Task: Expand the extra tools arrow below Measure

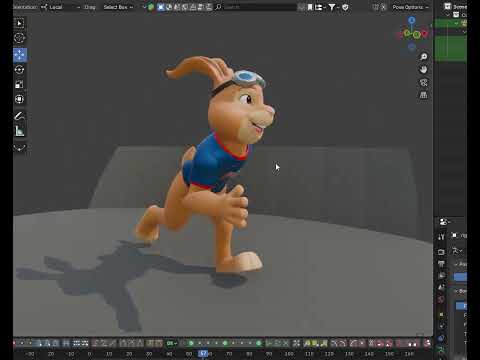Action: click(x=19, y=148)
